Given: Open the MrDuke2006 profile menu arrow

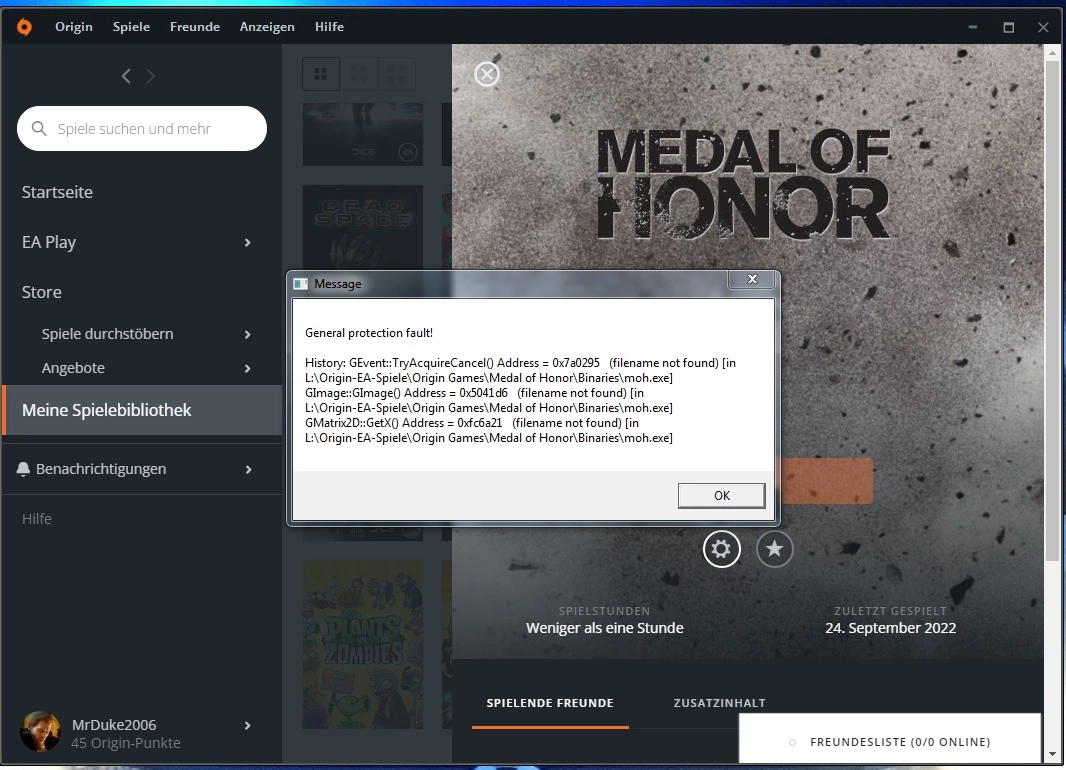Looking at the screenshot, I should [x=247, y=726].
